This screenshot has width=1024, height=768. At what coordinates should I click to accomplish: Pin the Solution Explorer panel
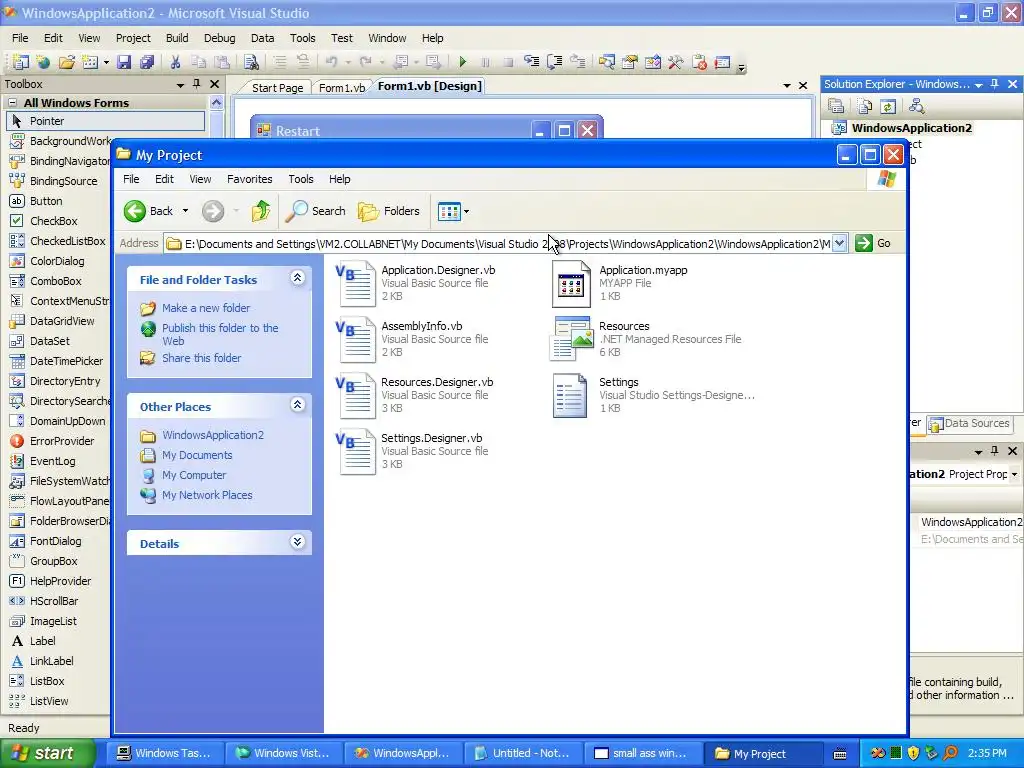pos(995,84)
